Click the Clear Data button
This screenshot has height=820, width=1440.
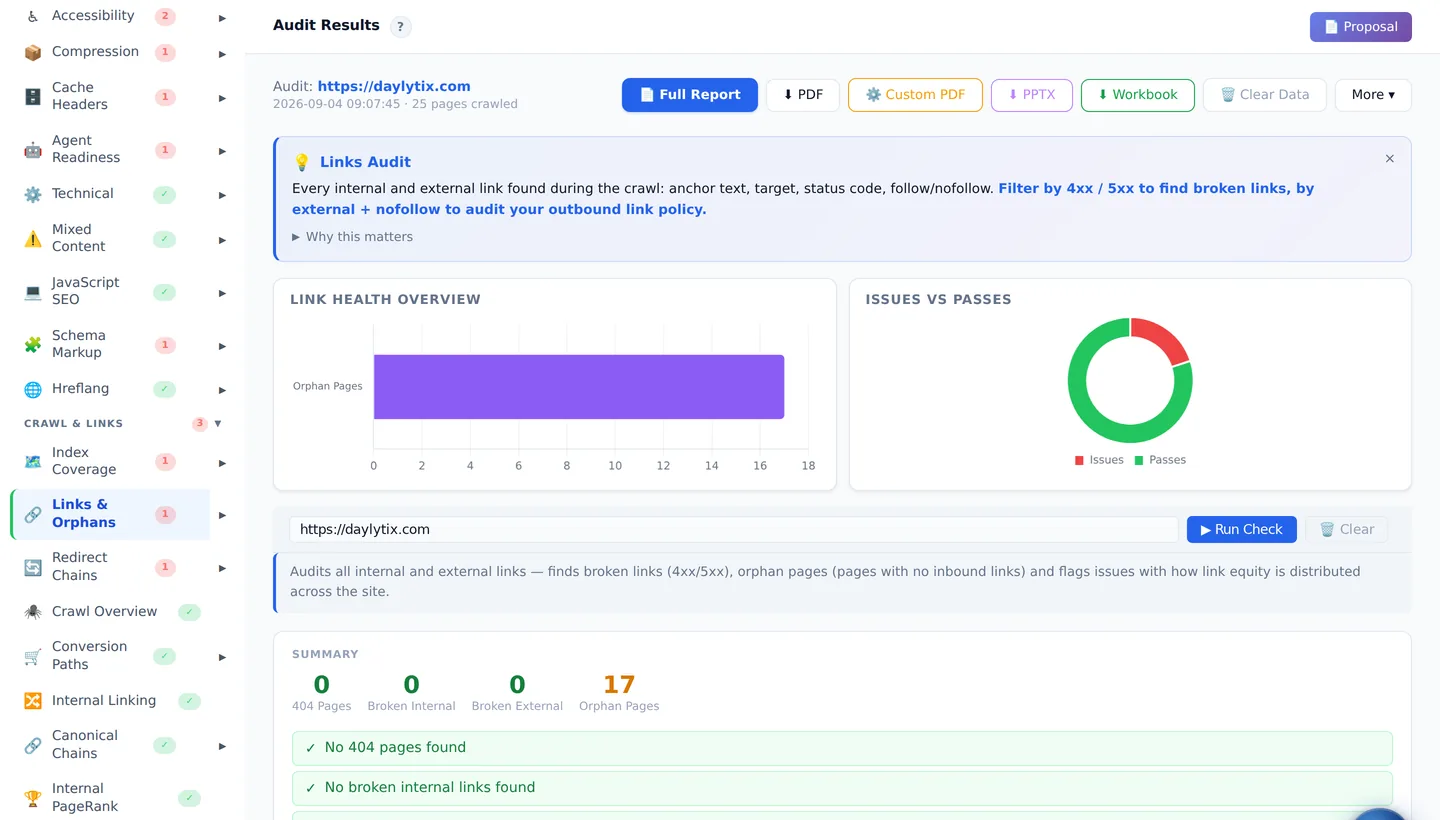[x=1265, y=95]
